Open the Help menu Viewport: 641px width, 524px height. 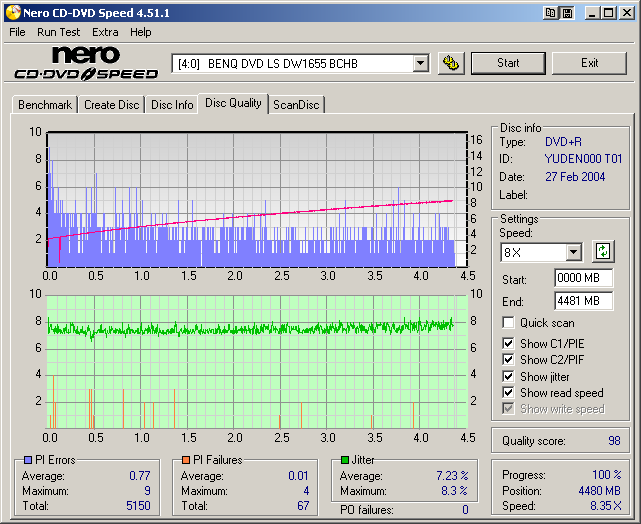point(141,32)
